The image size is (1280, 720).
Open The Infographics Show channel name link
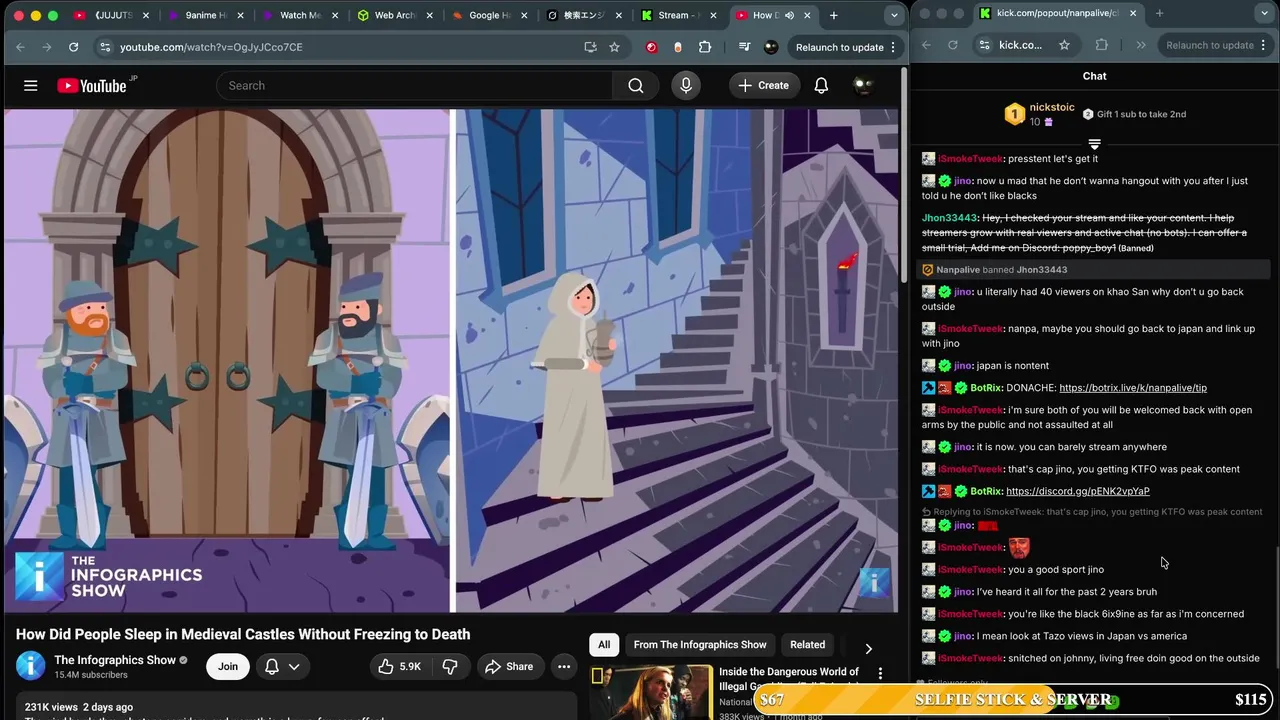[x=115, y=660]
